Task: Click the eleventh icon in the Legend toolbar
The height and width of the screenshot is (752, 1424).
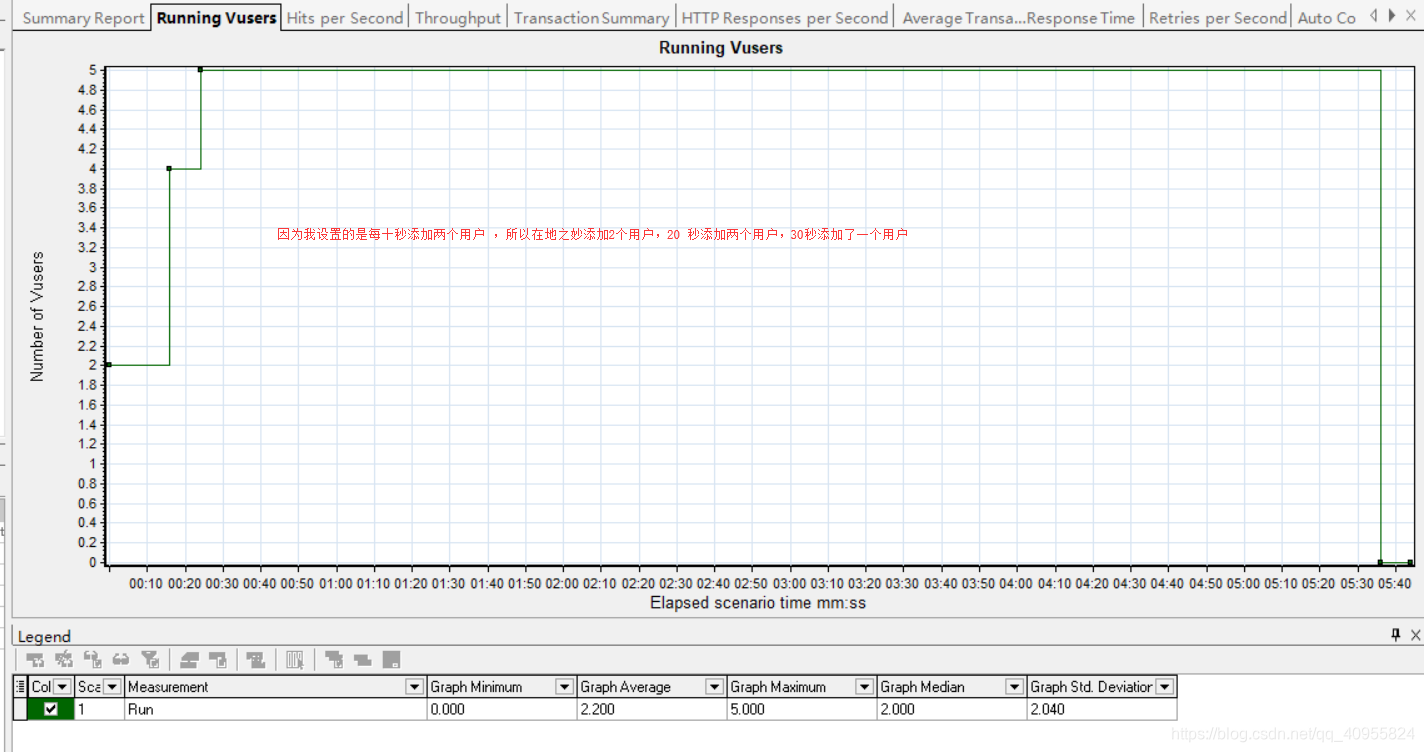Action: pos(362,660)
